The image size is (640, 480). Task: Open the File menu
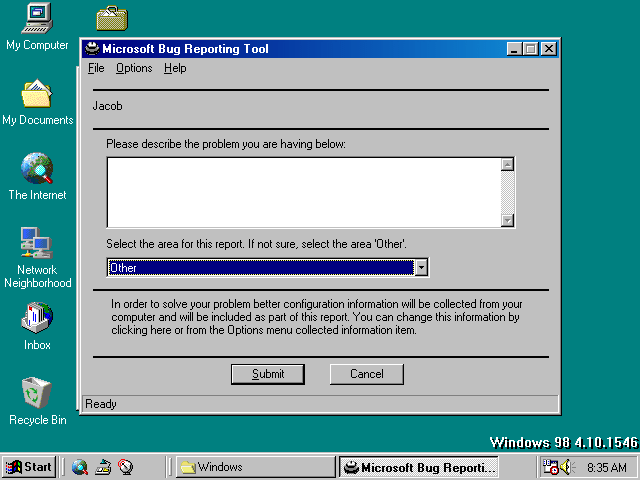click(x=96, y=68)
